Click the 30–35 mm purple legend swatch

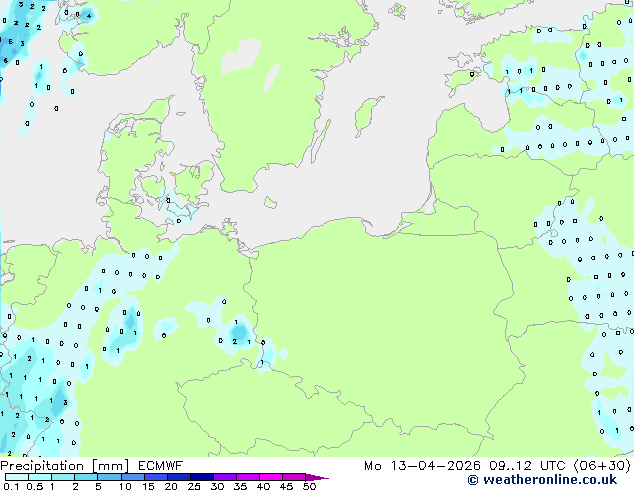225,477
